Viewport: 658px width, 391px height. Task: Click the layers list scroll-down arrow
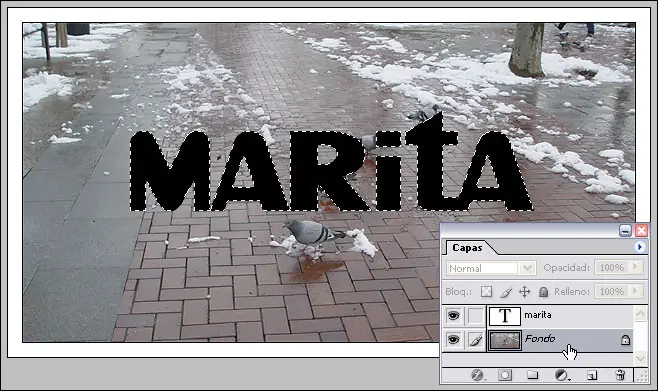[x=640, y=358]
